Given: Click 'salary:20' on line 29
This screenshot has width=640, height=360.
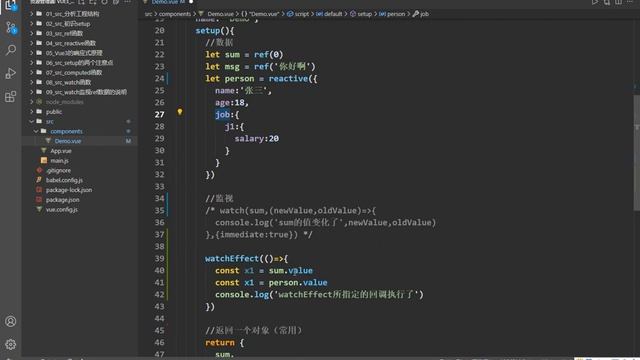Looking at the screenshot, I should (257, 139).
